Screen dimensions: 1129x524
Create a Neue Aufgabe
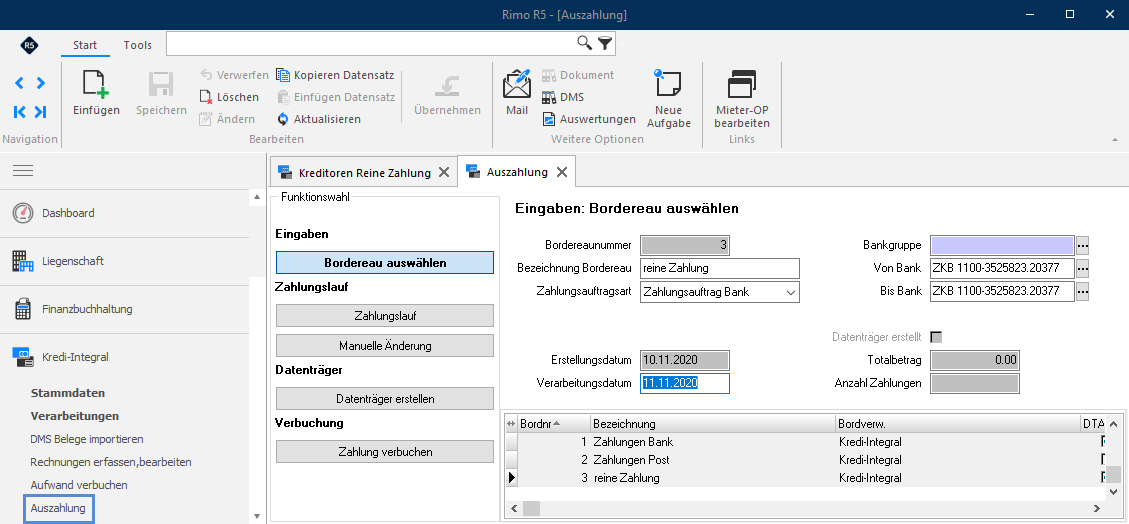pos(668,99)
